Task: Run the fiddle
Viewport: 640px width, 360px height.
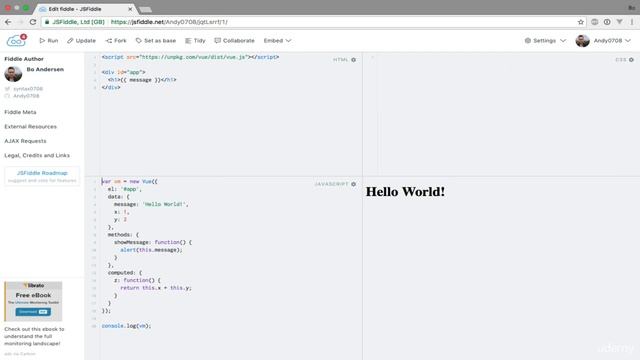Action: click(x=49, y=41)
